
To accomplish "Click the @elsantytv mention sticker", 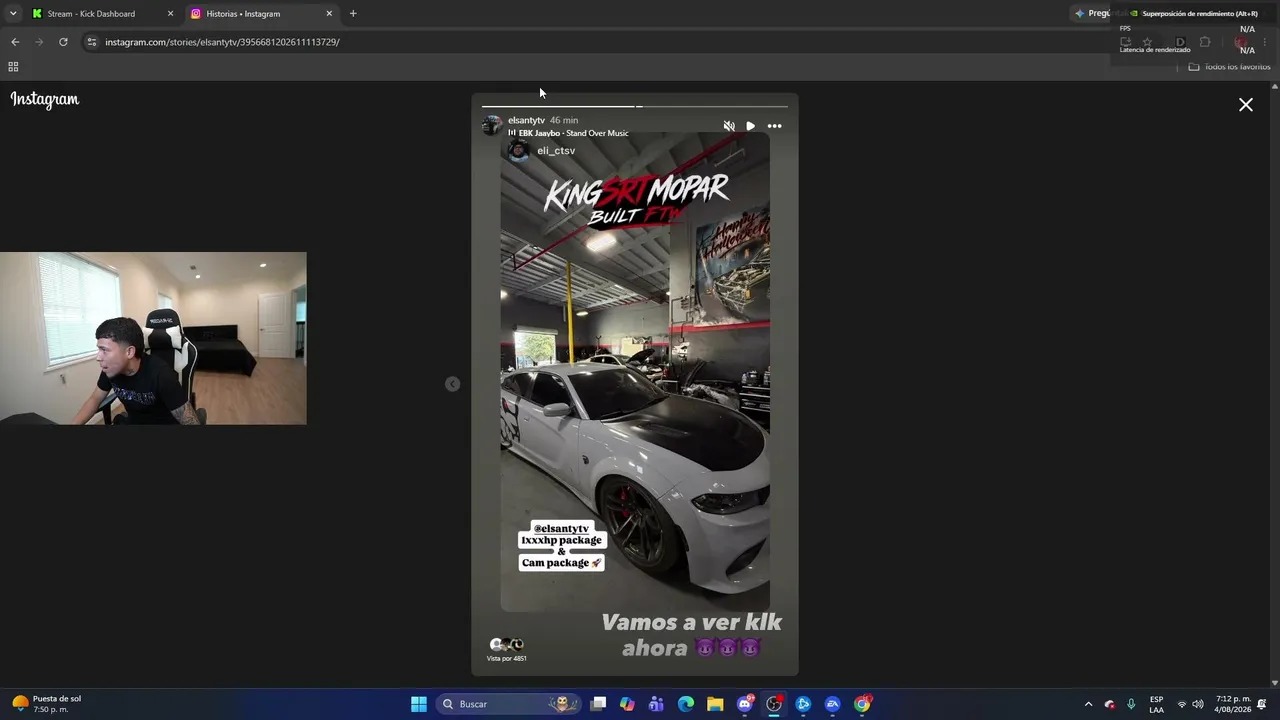I will pos(561,528).
